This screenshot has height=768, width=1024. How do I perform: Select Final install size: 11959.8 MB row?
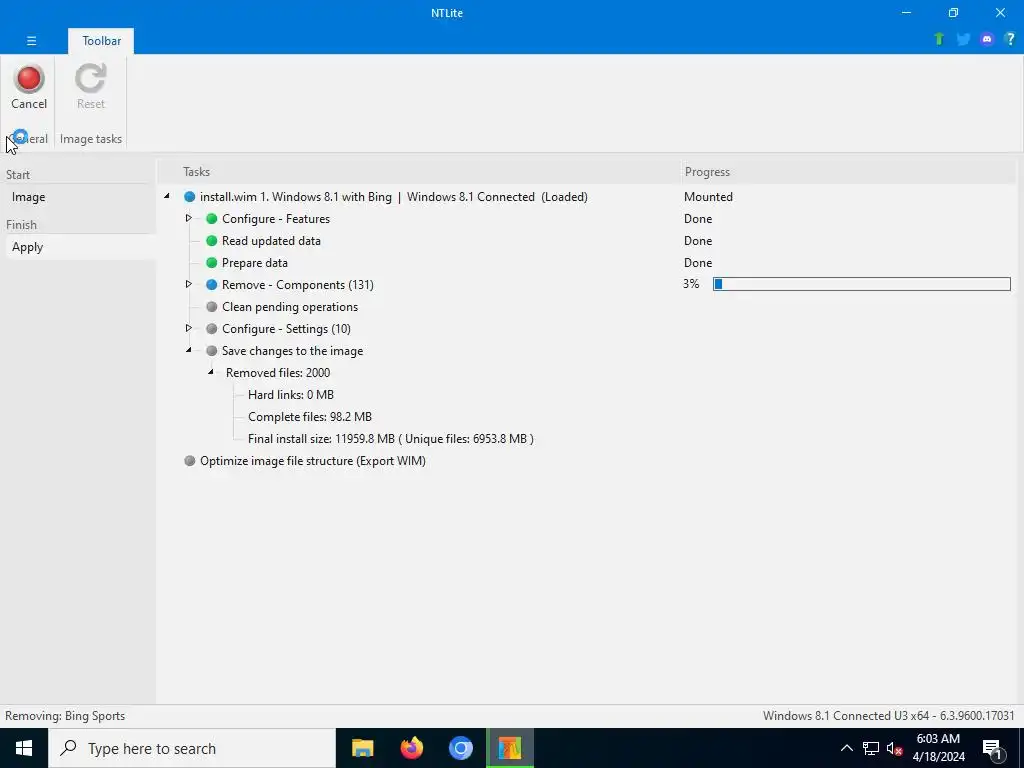(391, 439)
